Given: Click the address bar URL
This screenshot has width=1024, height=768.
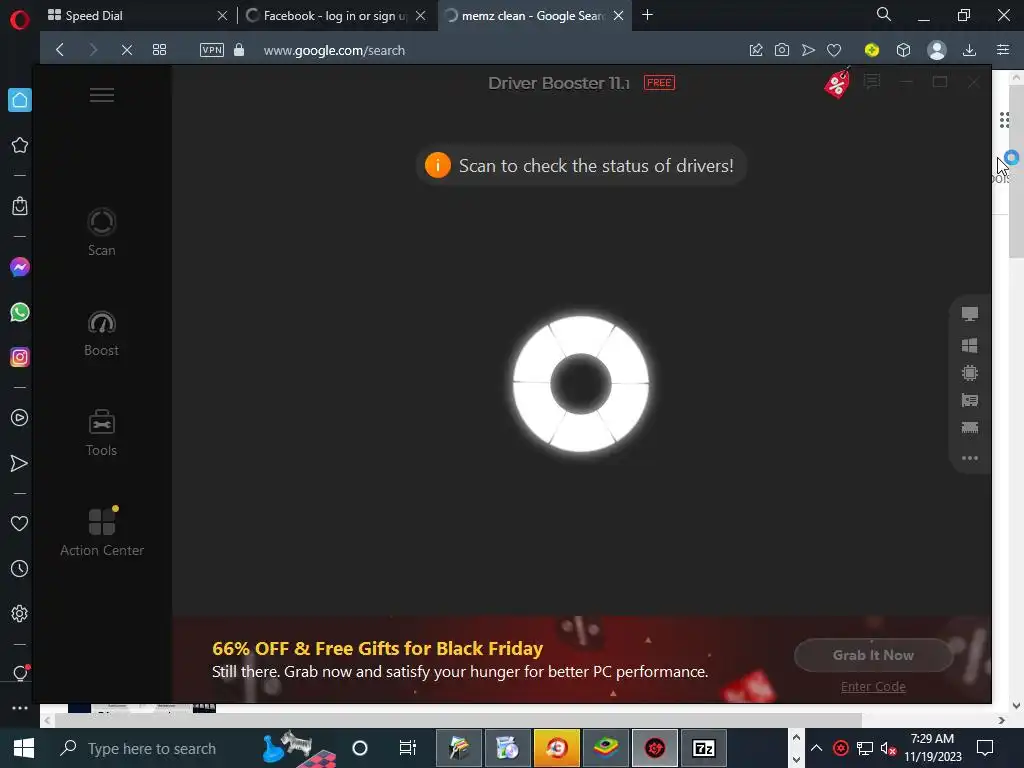Looking at the screenshot, I should (334, 50).
